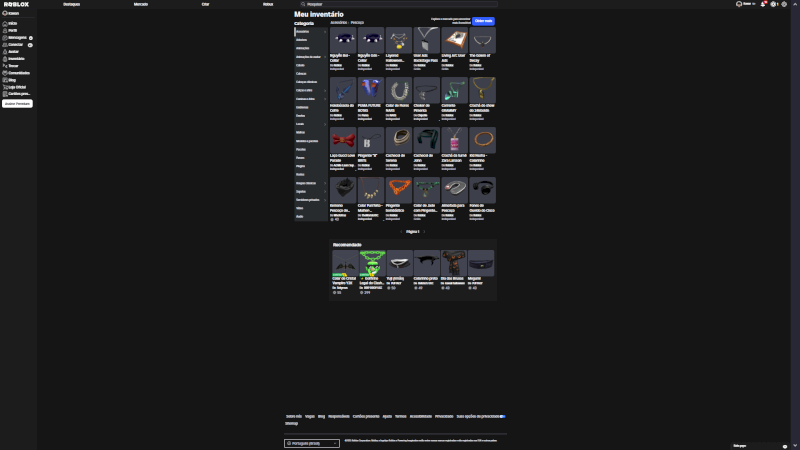This screenshot has height=450, width=800.
Task: Open the green chain recommended item thumbnail
Action: [x=372, y=263]
